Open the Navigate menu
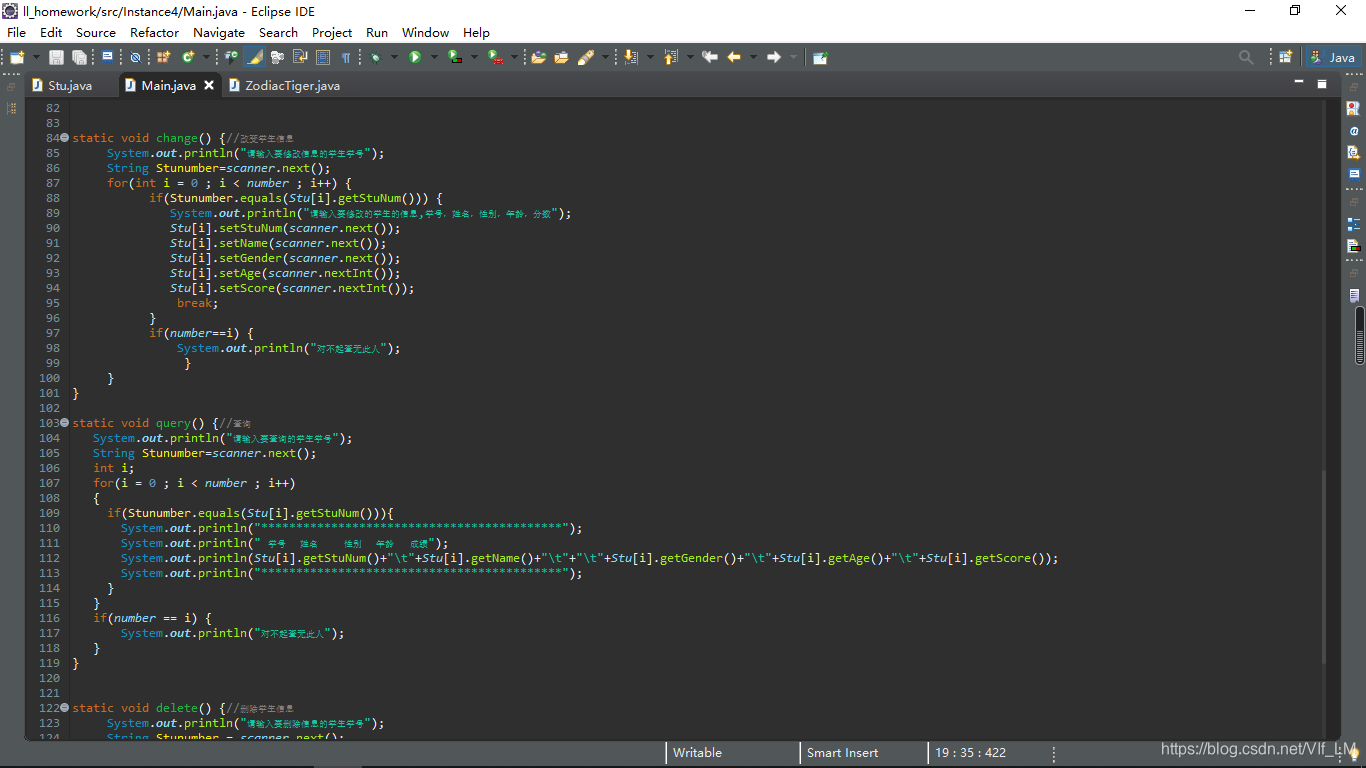Viewport: 1366px width, 768px height. pos(219,32)
